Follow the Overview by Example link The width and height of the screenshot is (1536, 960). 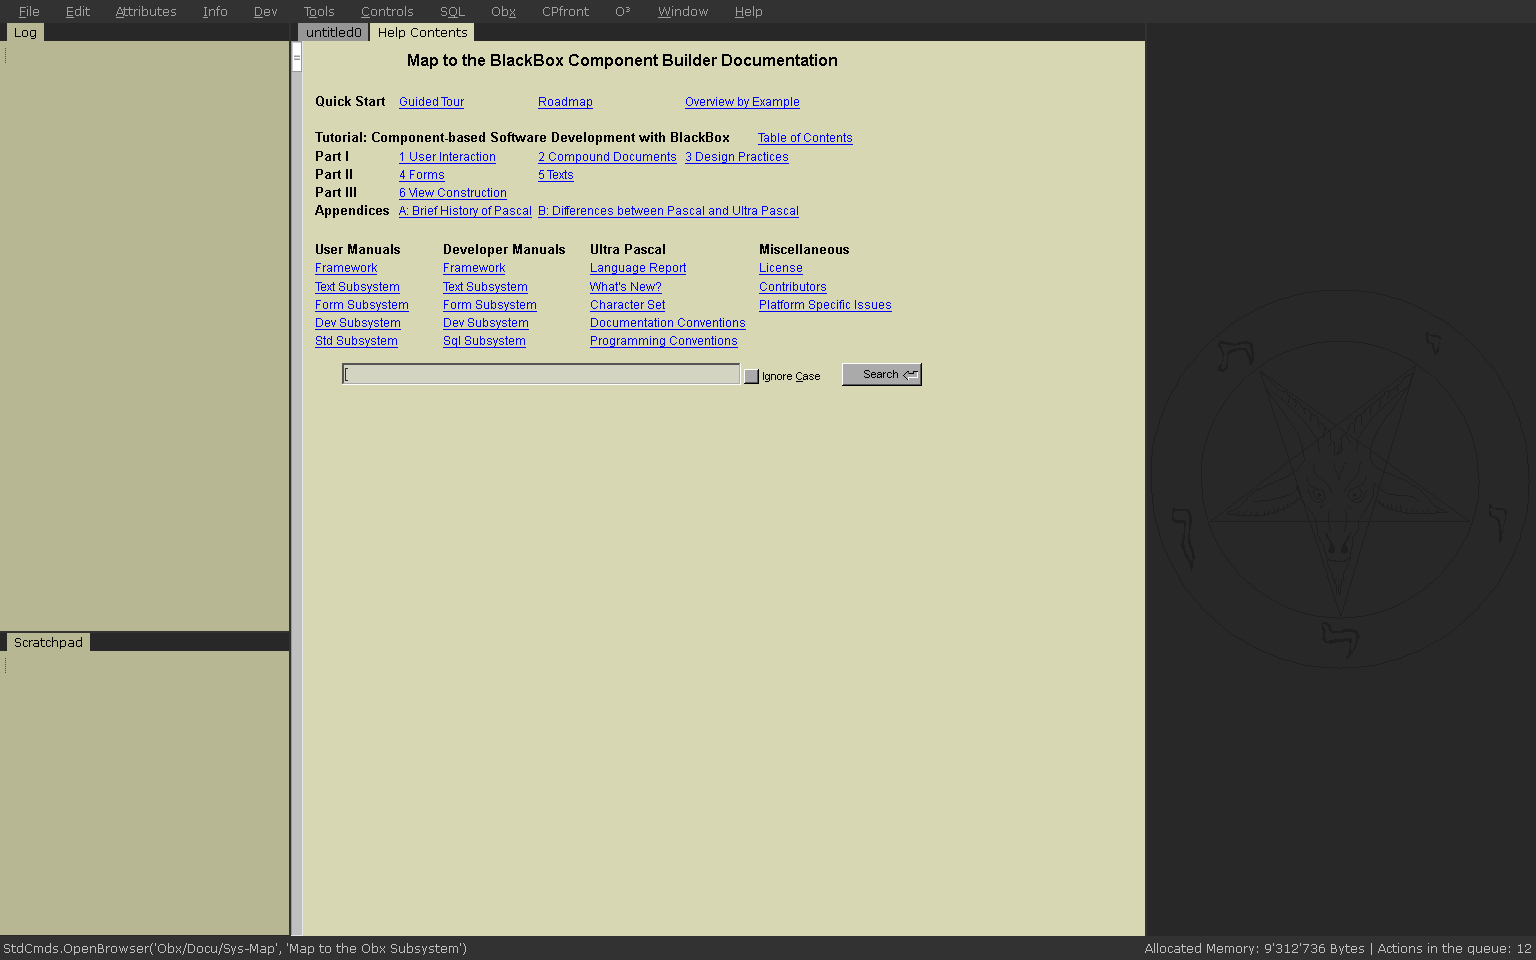click(x=742, y=102)
